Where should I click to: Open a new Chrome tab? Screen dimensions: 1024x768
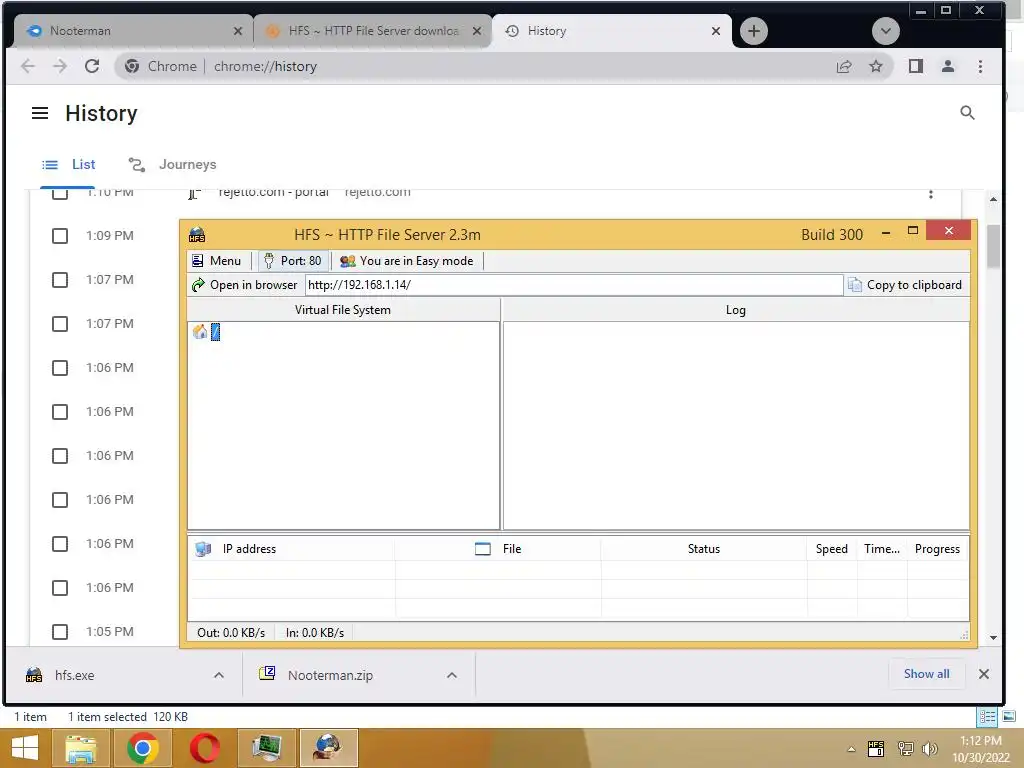pyautogui.click(x=754, y=31)
